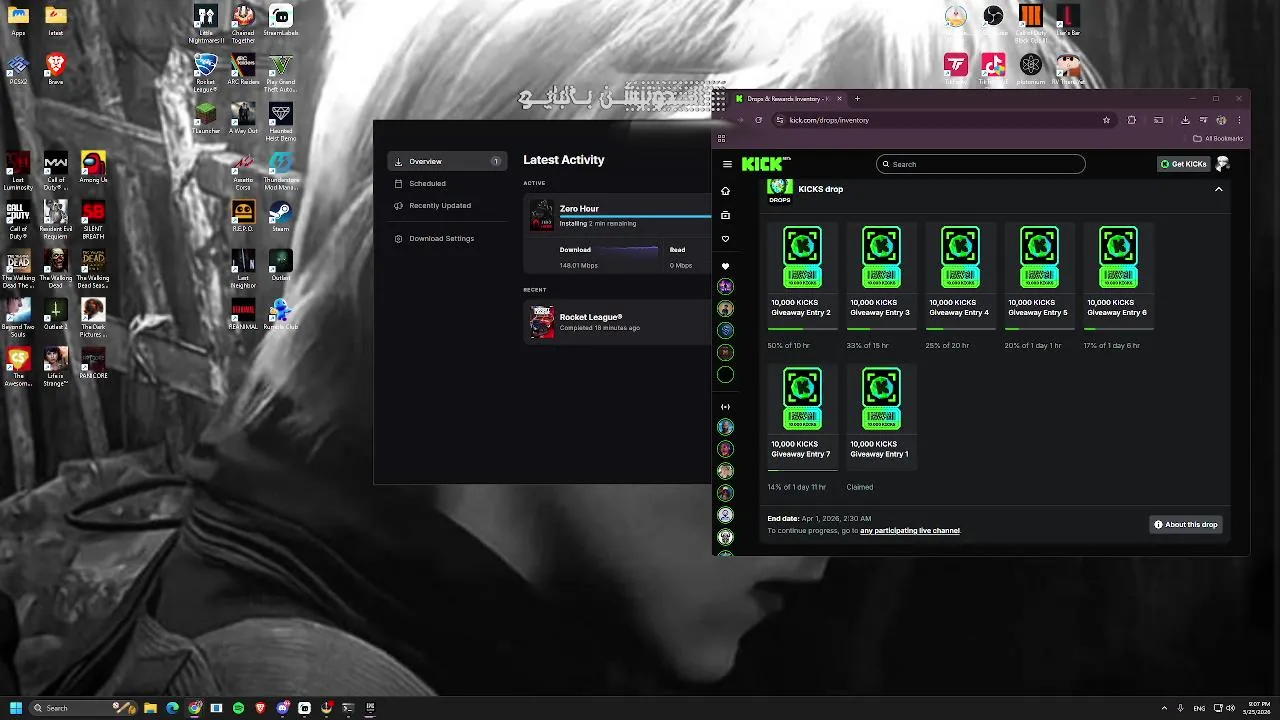Select Recently Updated in Epic downloads
The image size is (1280, 720).
[448, 205]
